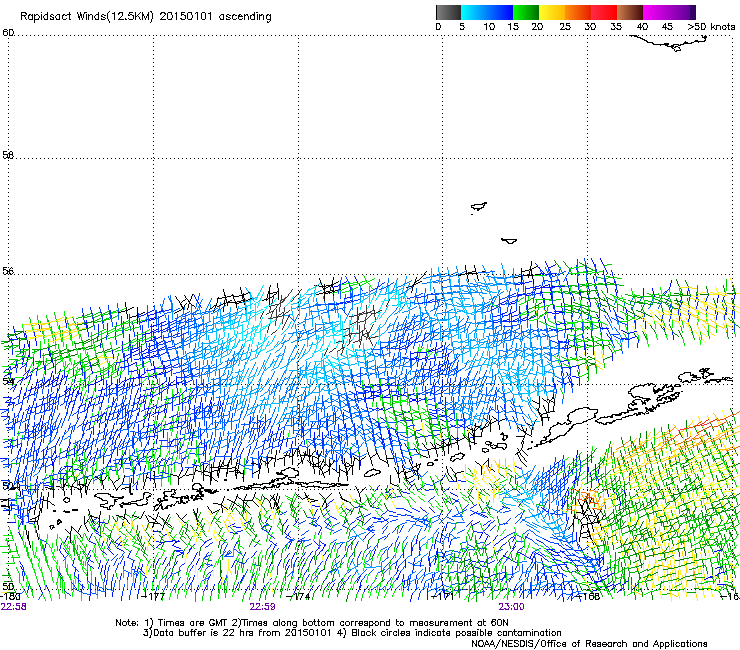740x650 pixels.
Task: Click the 23:00 time label
Action: (x=512, y=607)
